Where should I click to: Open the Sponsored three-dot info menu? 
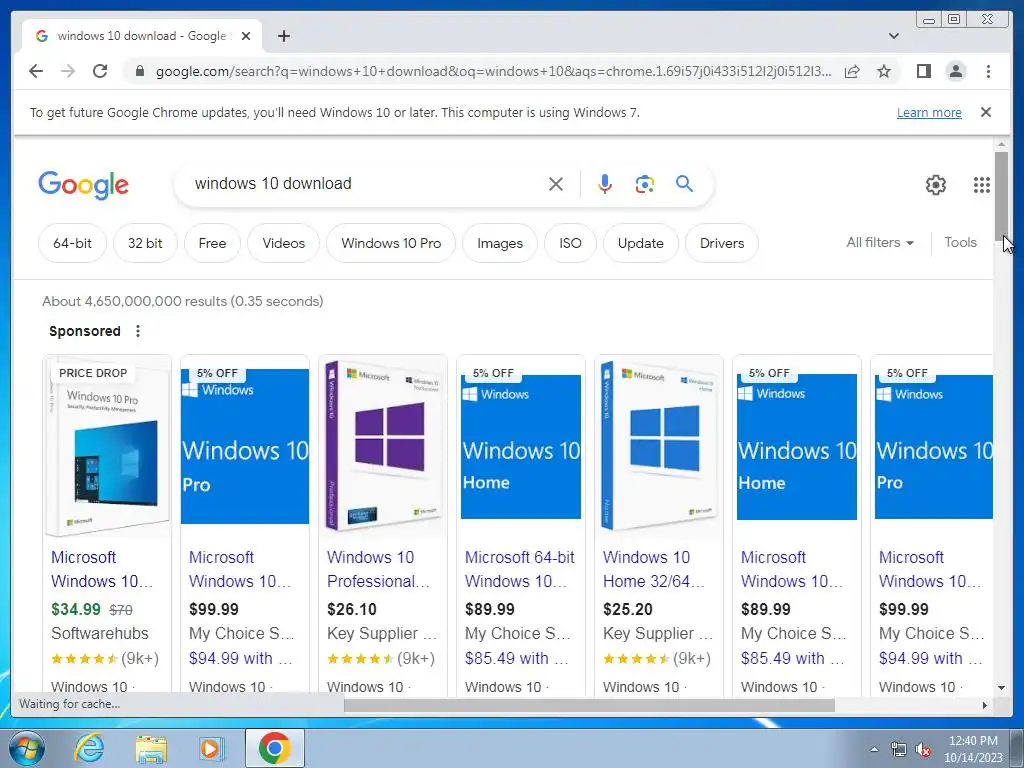(138, 331)
